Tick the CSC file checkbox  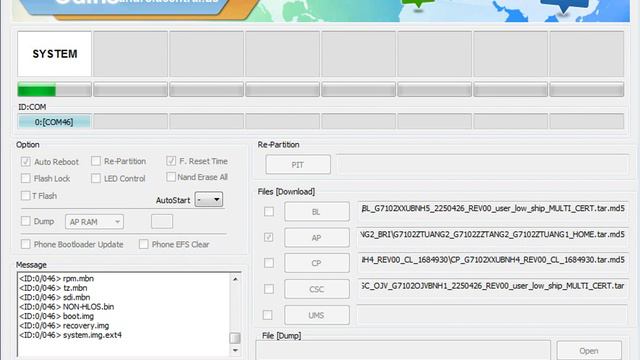269,289
